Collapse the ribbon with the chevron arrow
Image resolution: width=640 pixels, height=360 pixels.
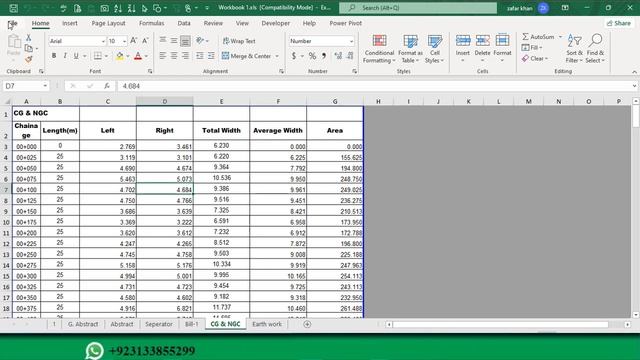634,72
